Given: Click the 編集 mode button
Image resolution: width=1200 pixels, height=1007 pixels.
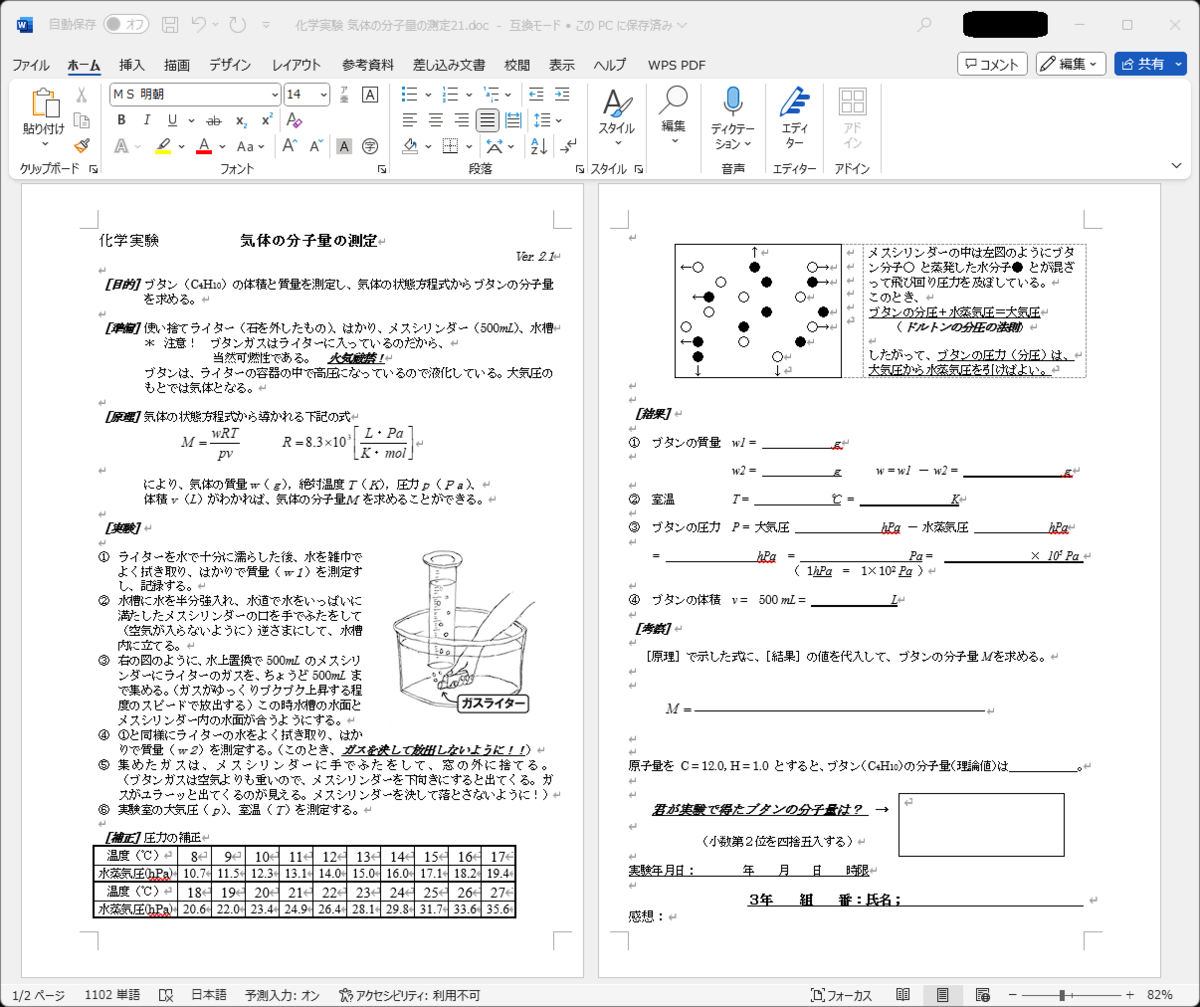Looking at the screenshot, I should point(1070,64).
